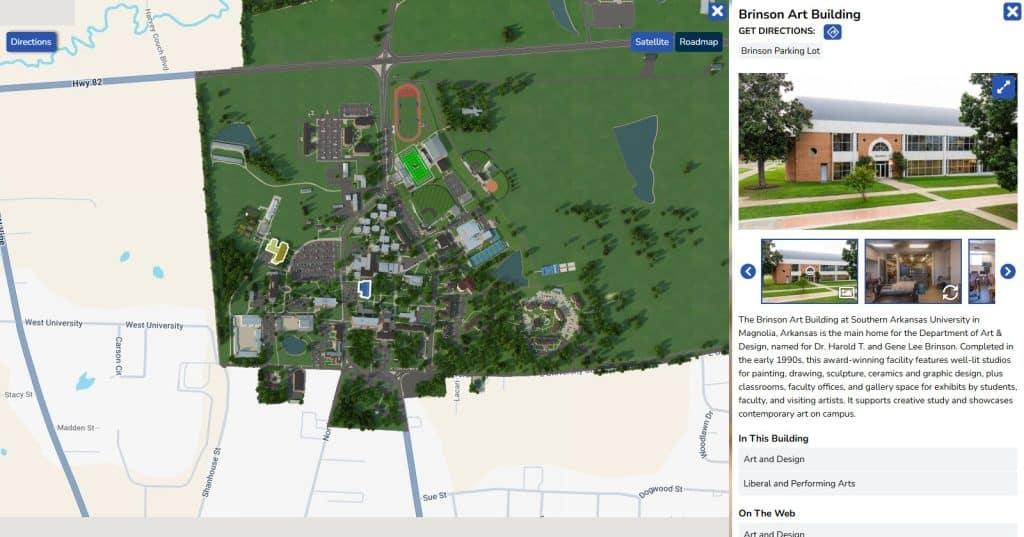Click the Madden St street label

(x=76, y=428)
